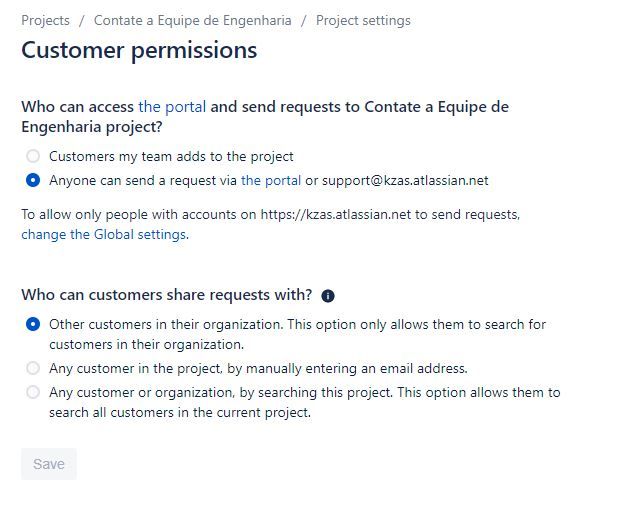Choose 'Other customers in their organization' option

click(x=33, y=324)
